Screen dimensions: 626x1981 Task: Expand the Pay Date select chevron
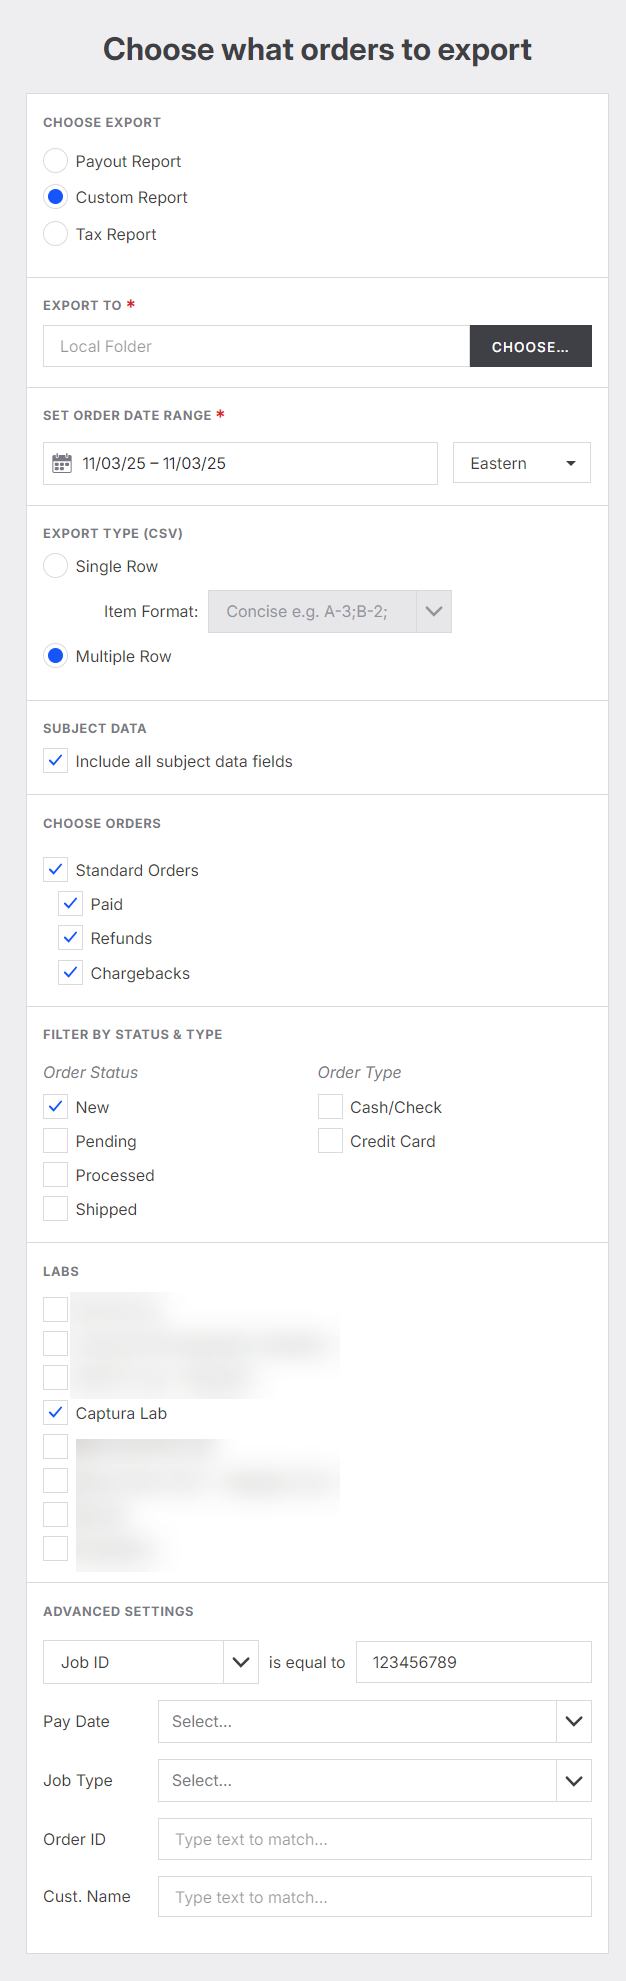[x=573, y=1721]
